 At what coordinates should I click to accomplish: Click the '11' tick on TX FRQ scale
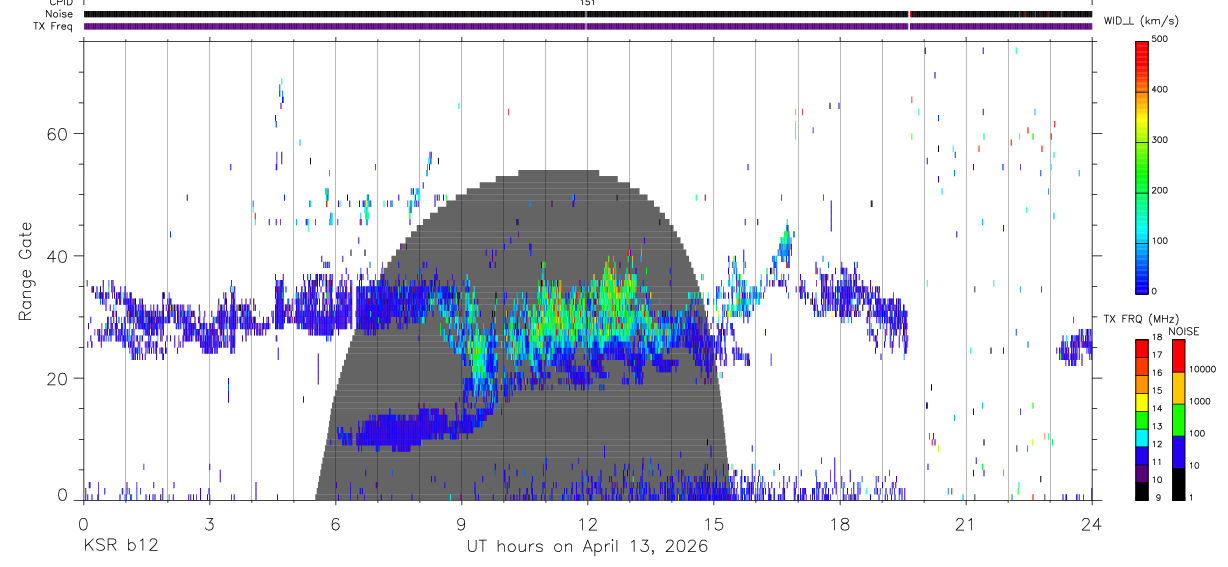point(1157,462)
